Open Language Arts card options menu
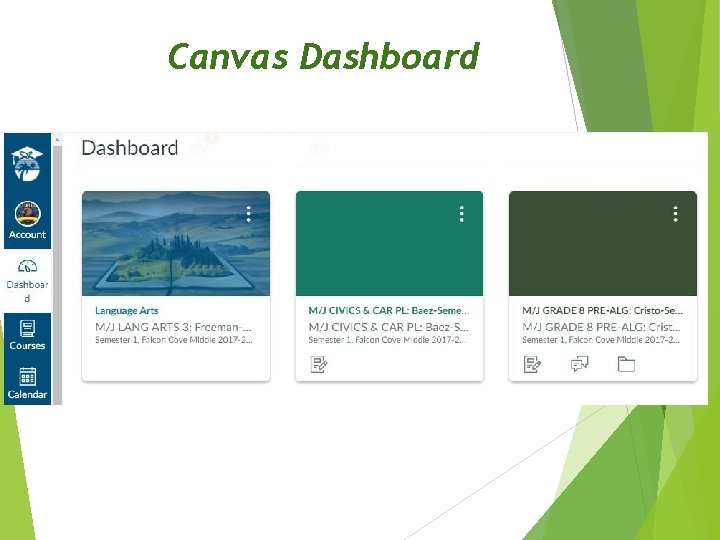The height and width of the screenshot is (540, 720). pos(248,214)
